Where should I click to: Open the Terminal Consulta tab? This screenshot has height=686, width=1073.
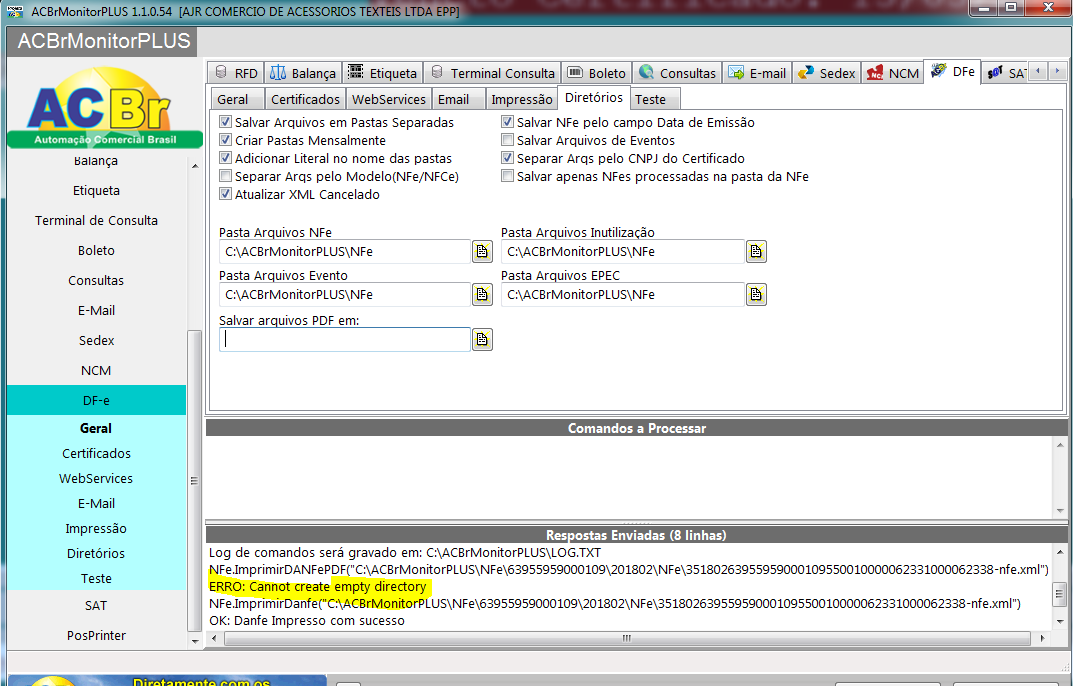[x=493, y=73]
